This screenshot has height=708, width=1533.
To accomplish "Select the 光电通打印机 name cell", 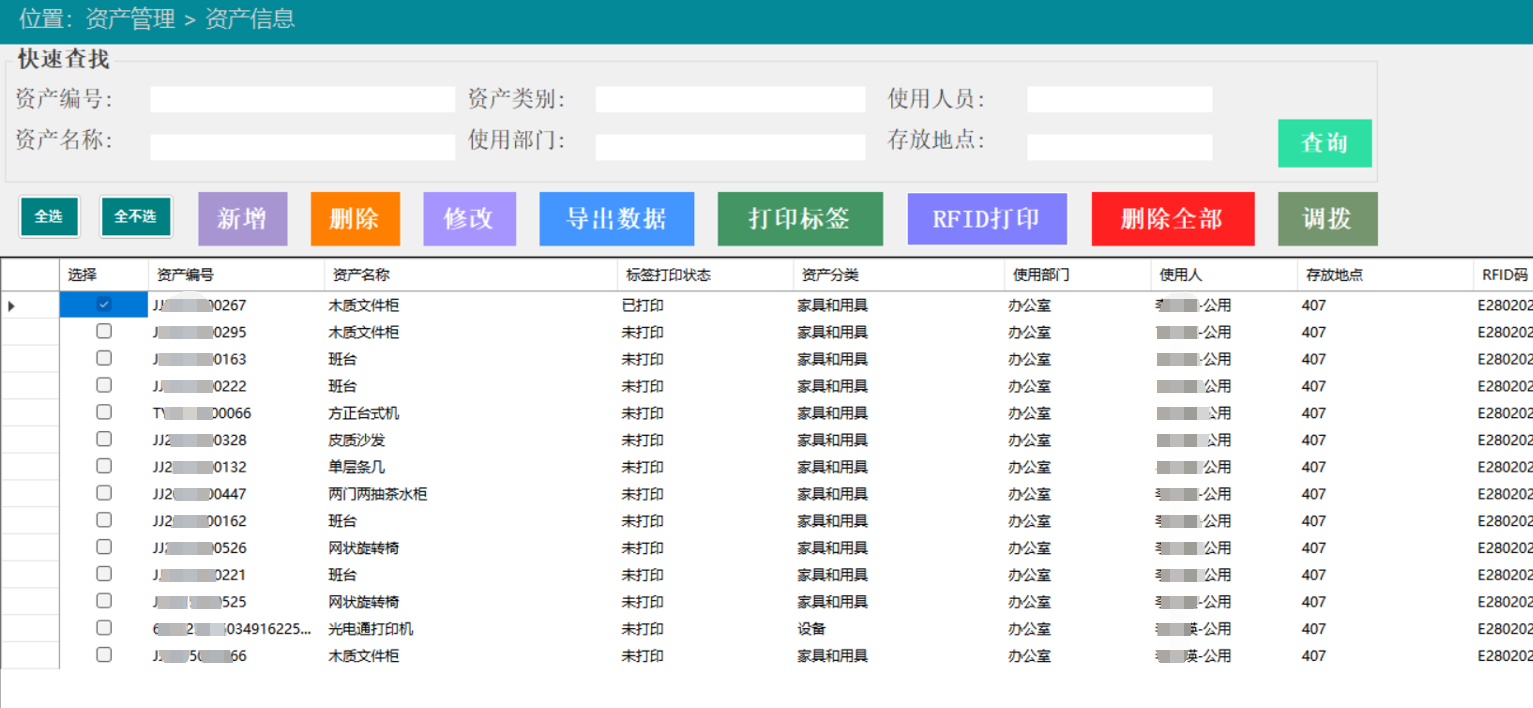I will click(471, 629).
